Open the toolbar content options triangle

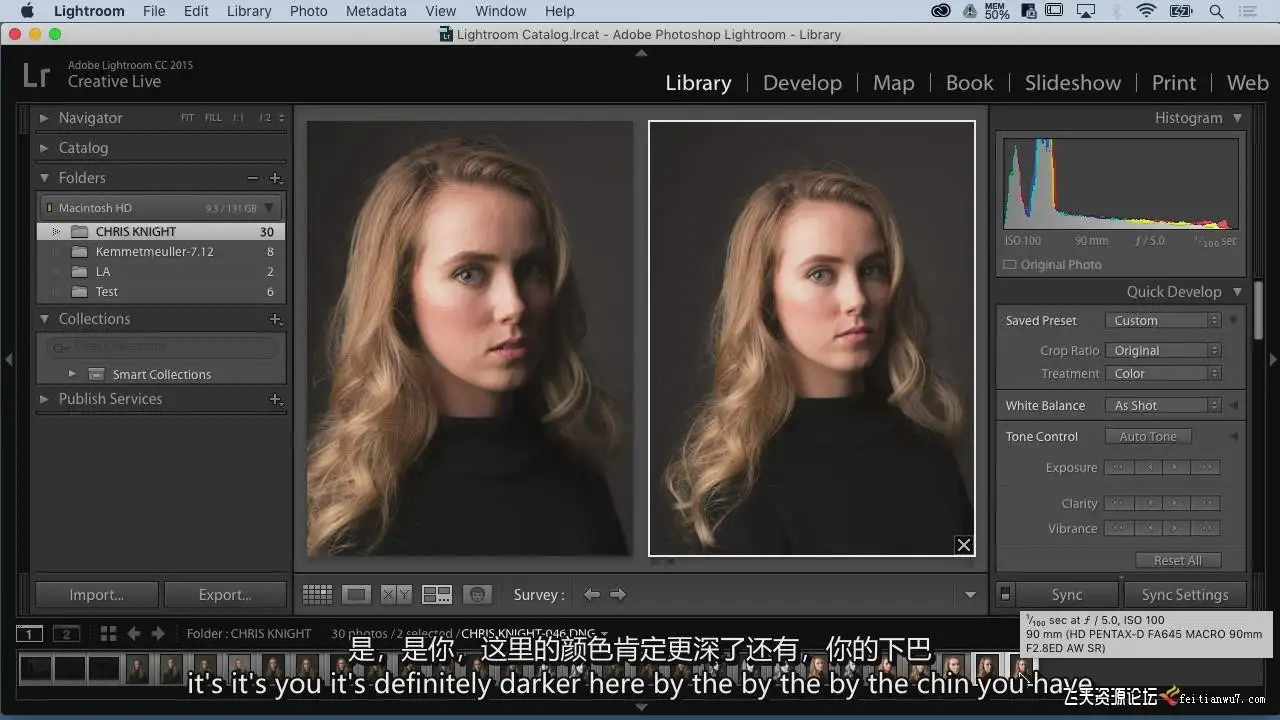tap(970, 595)
